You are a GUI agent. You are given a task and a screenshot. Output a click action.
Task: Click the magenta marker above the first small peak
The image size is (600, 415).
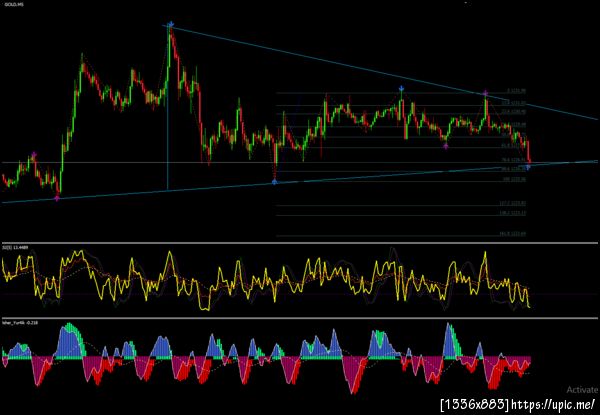coord(34,155)
